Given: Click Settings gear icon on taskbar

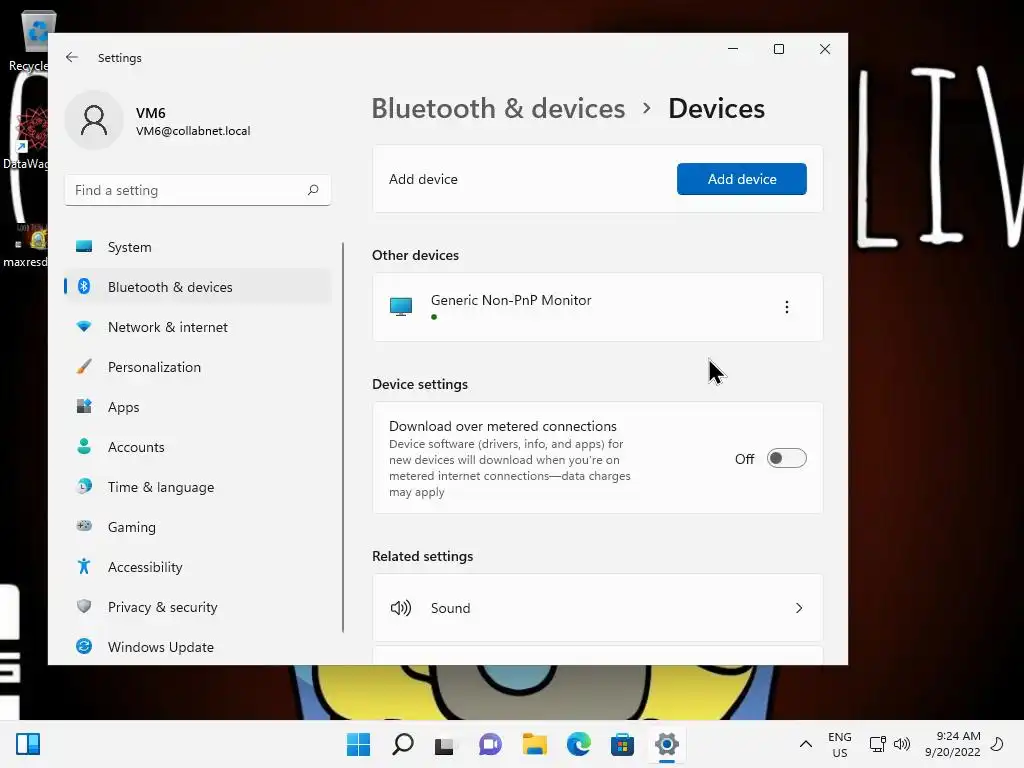Looking at the screenshot, I should click(x=667, y=744).
